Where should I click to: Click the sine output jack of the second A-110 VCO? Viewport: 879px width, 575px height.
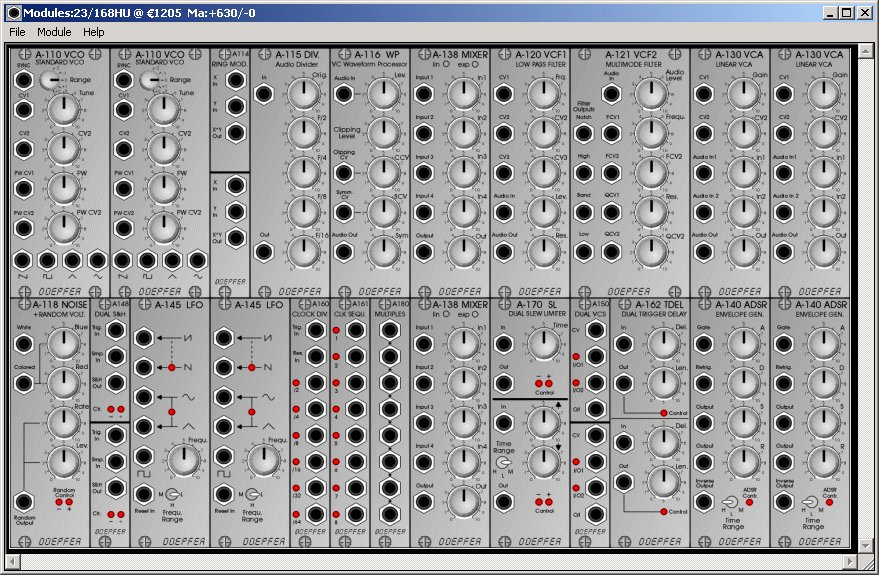click(x=197, y=260)
